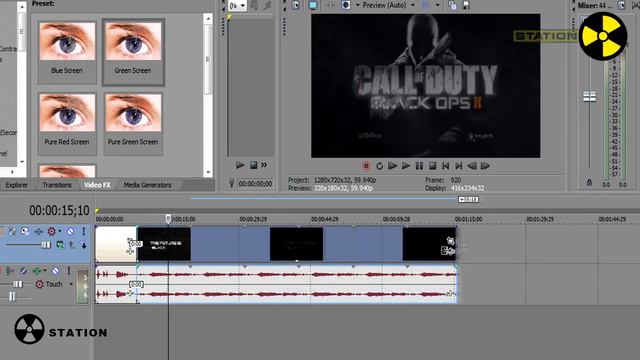The image size is (640, 360).
Task: Go to end of project
Action: 458,166
